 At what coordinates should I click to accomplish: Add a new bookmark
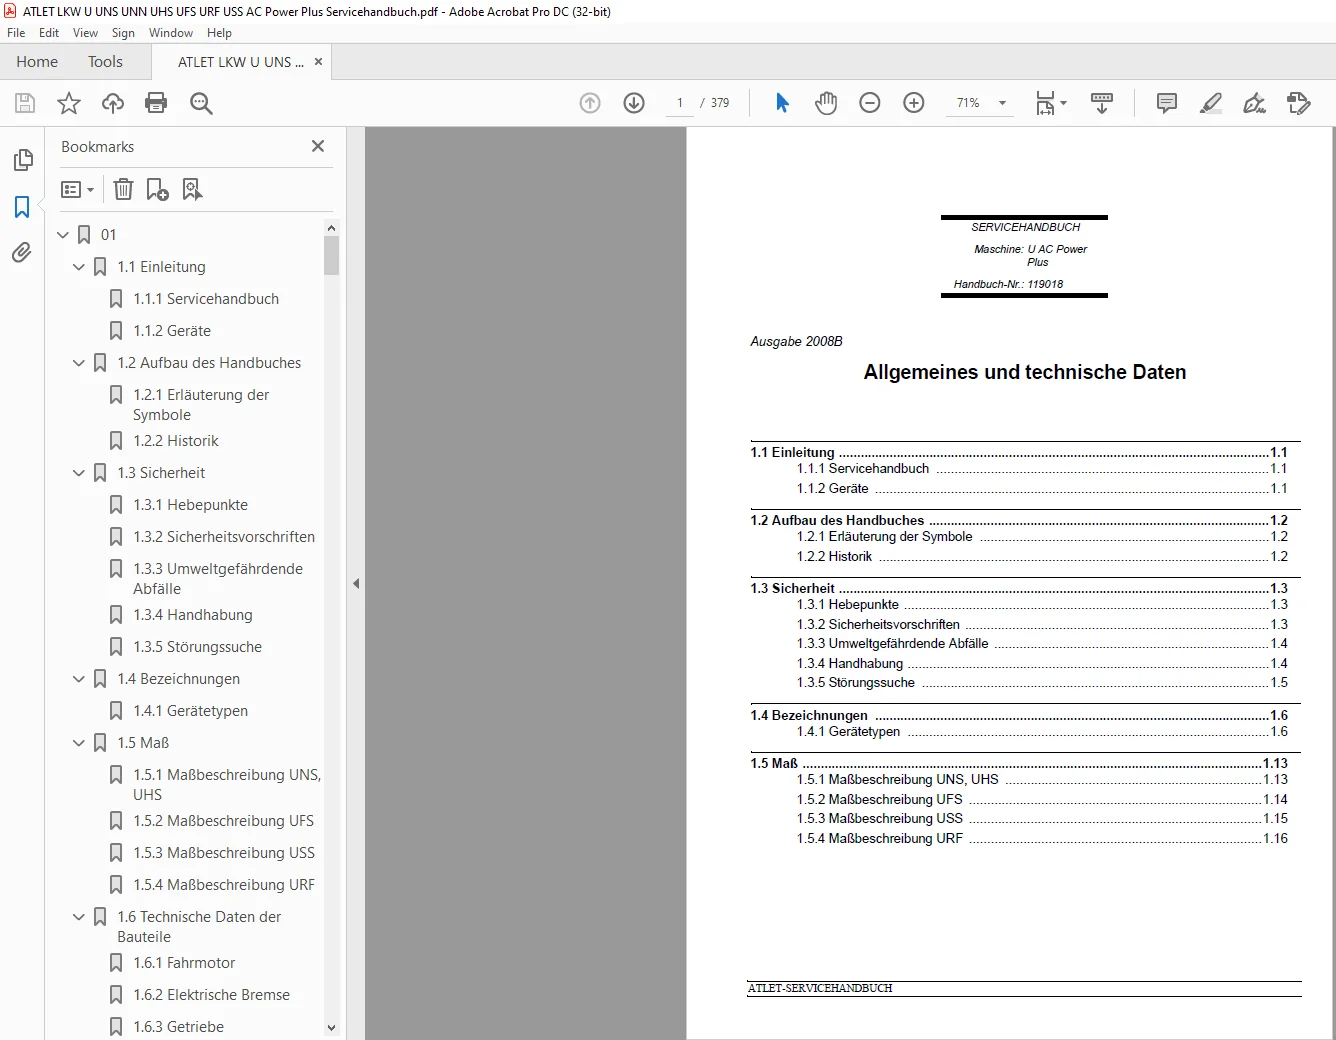(x=157, y=189)
